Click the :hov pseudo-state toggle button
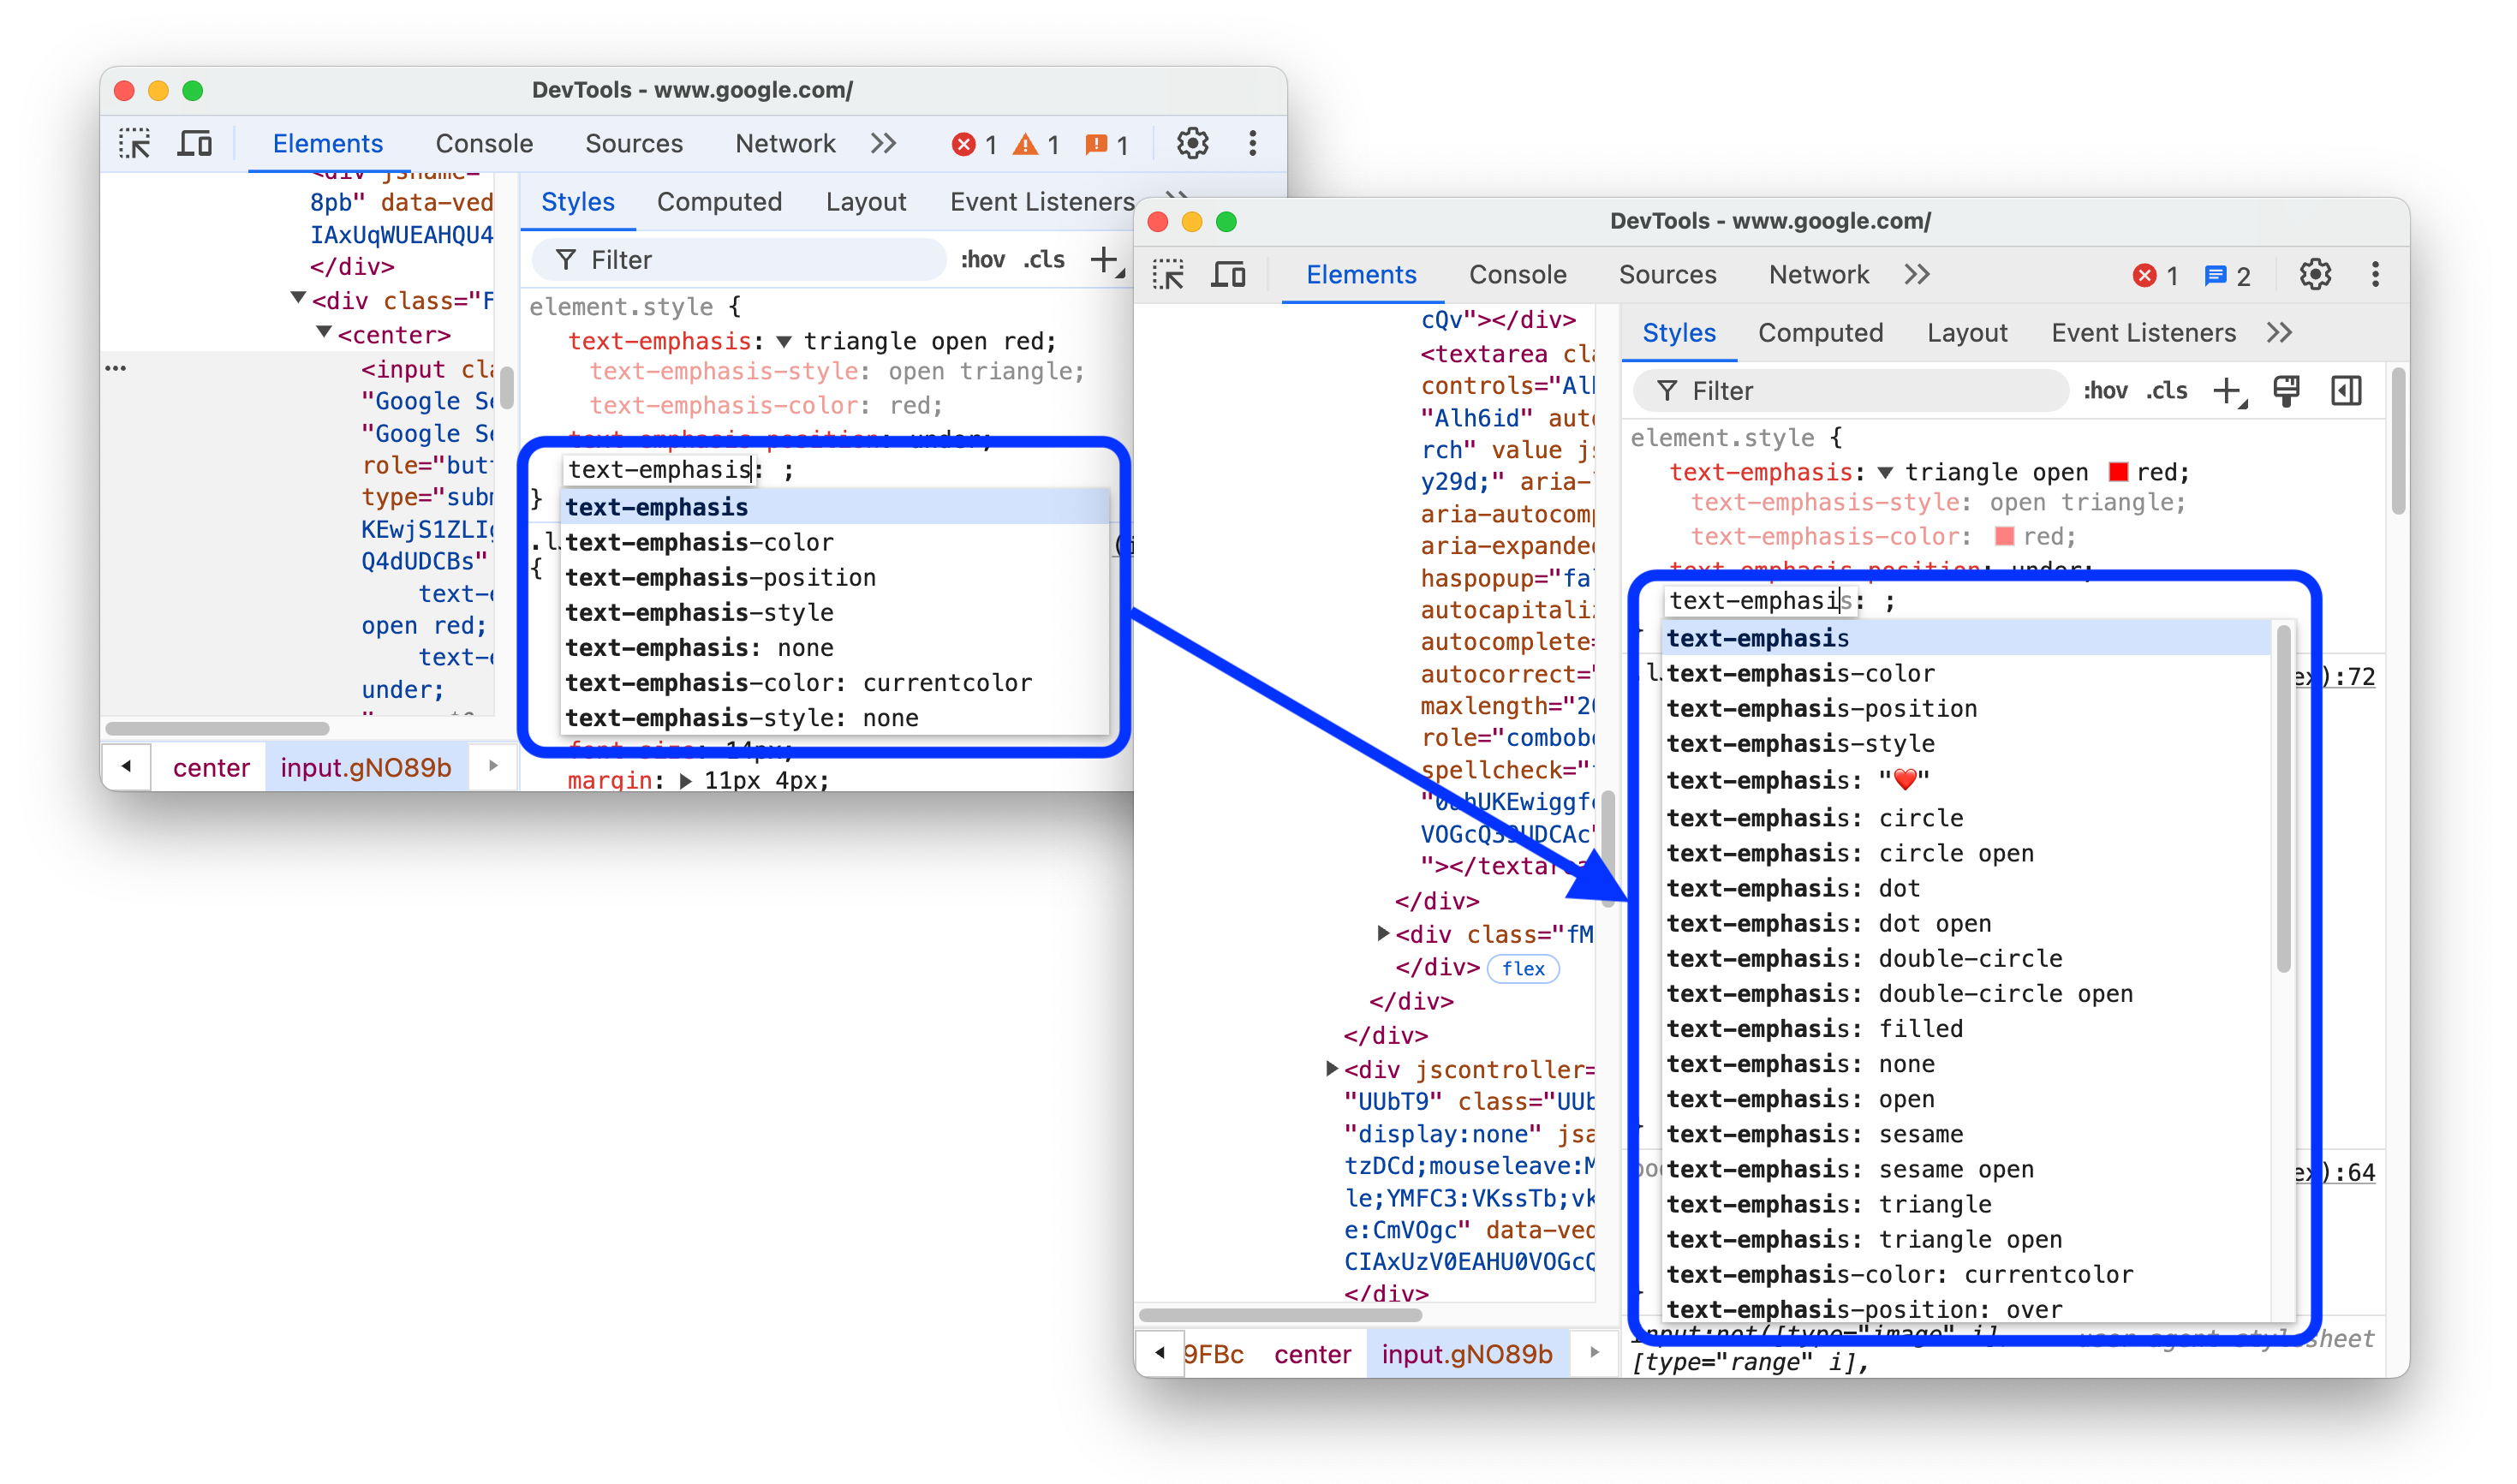Image resolution: width=2517 pixels, height=1484 pixels. pyautogui.click(x=2105, y=390)
